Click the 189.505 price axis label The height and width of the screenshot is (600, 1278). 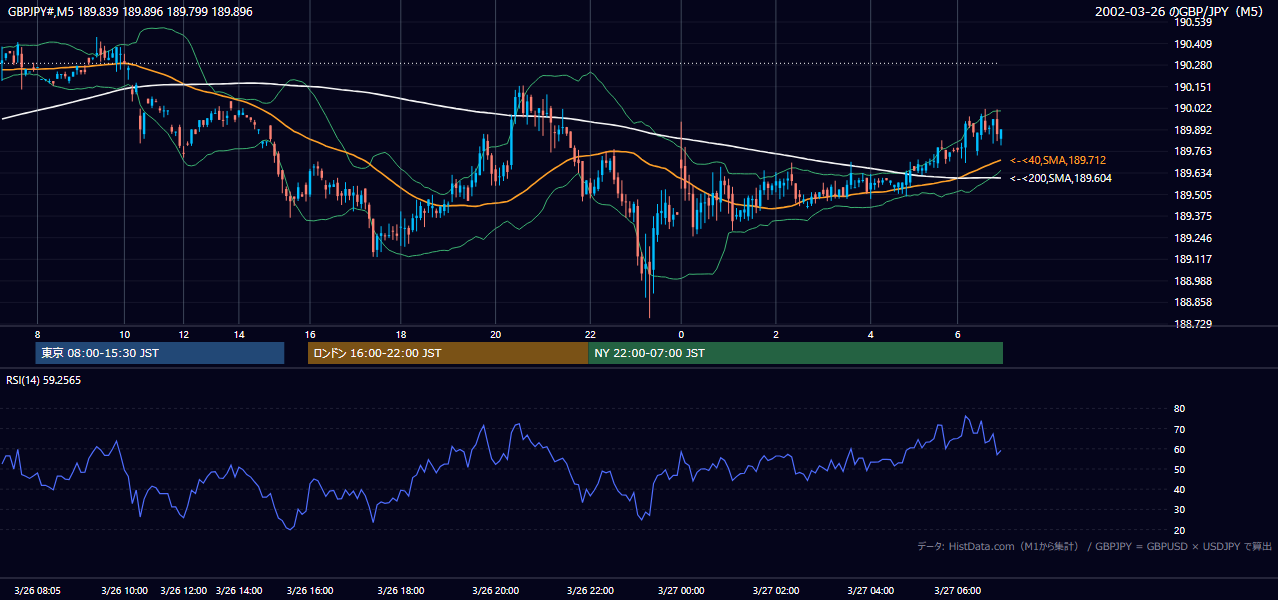point(1194,195)
